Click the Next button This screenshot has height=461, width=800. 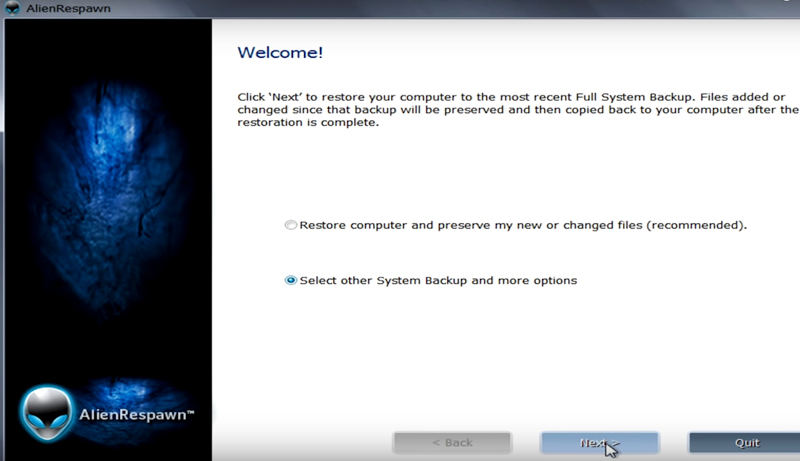click(x=599, y=443)
